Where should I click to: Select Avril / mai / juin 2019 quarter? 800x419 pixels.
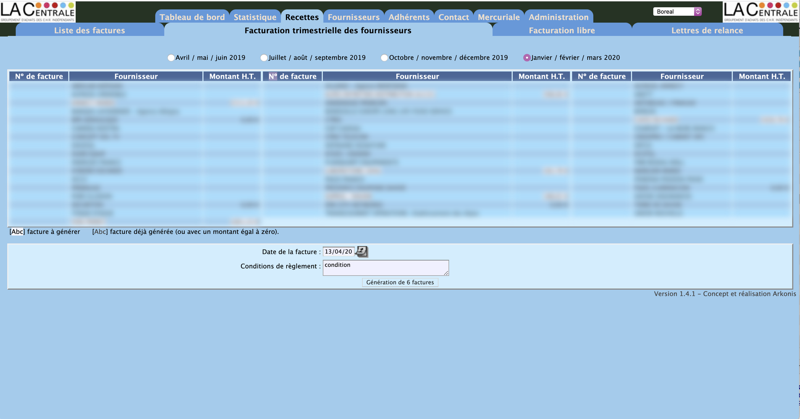click(172, 58)
